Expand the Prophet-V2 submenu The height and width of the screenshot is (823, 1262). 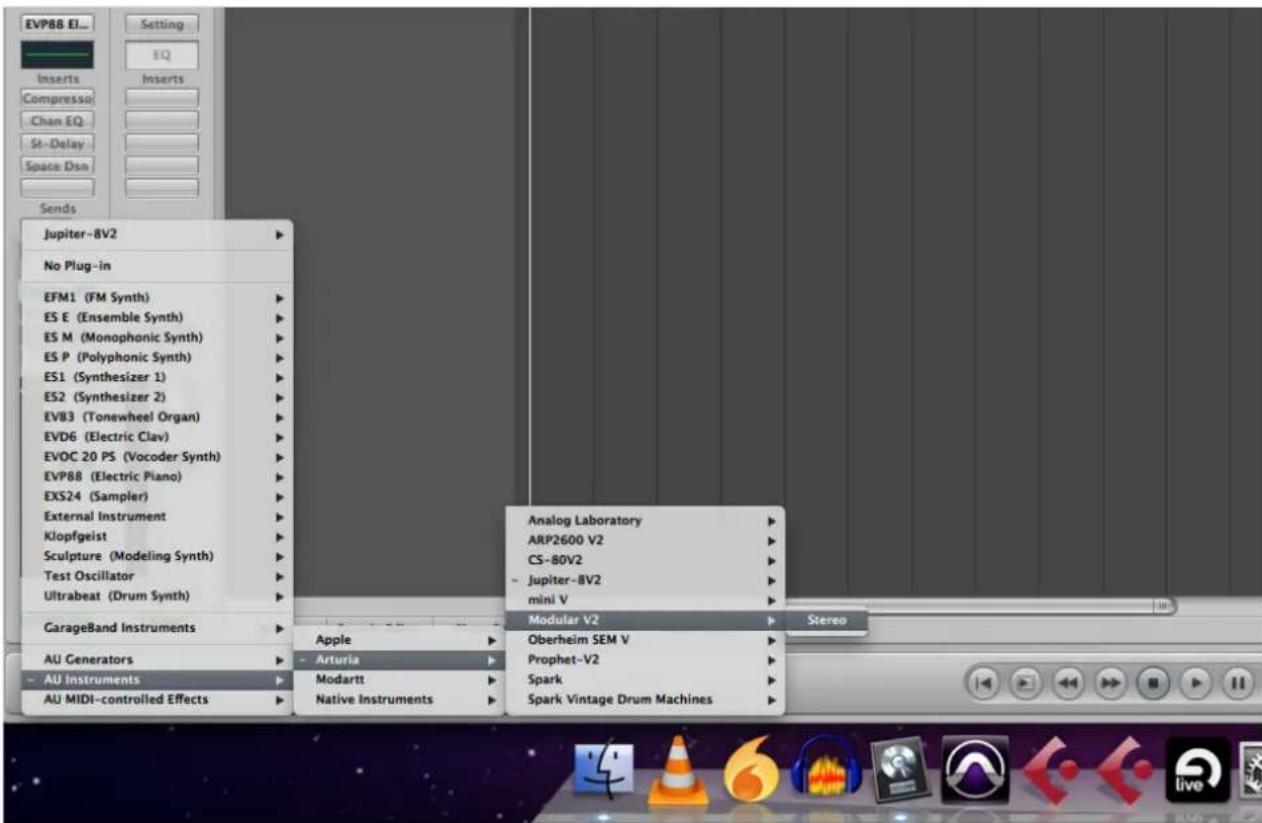pos(646,659)
